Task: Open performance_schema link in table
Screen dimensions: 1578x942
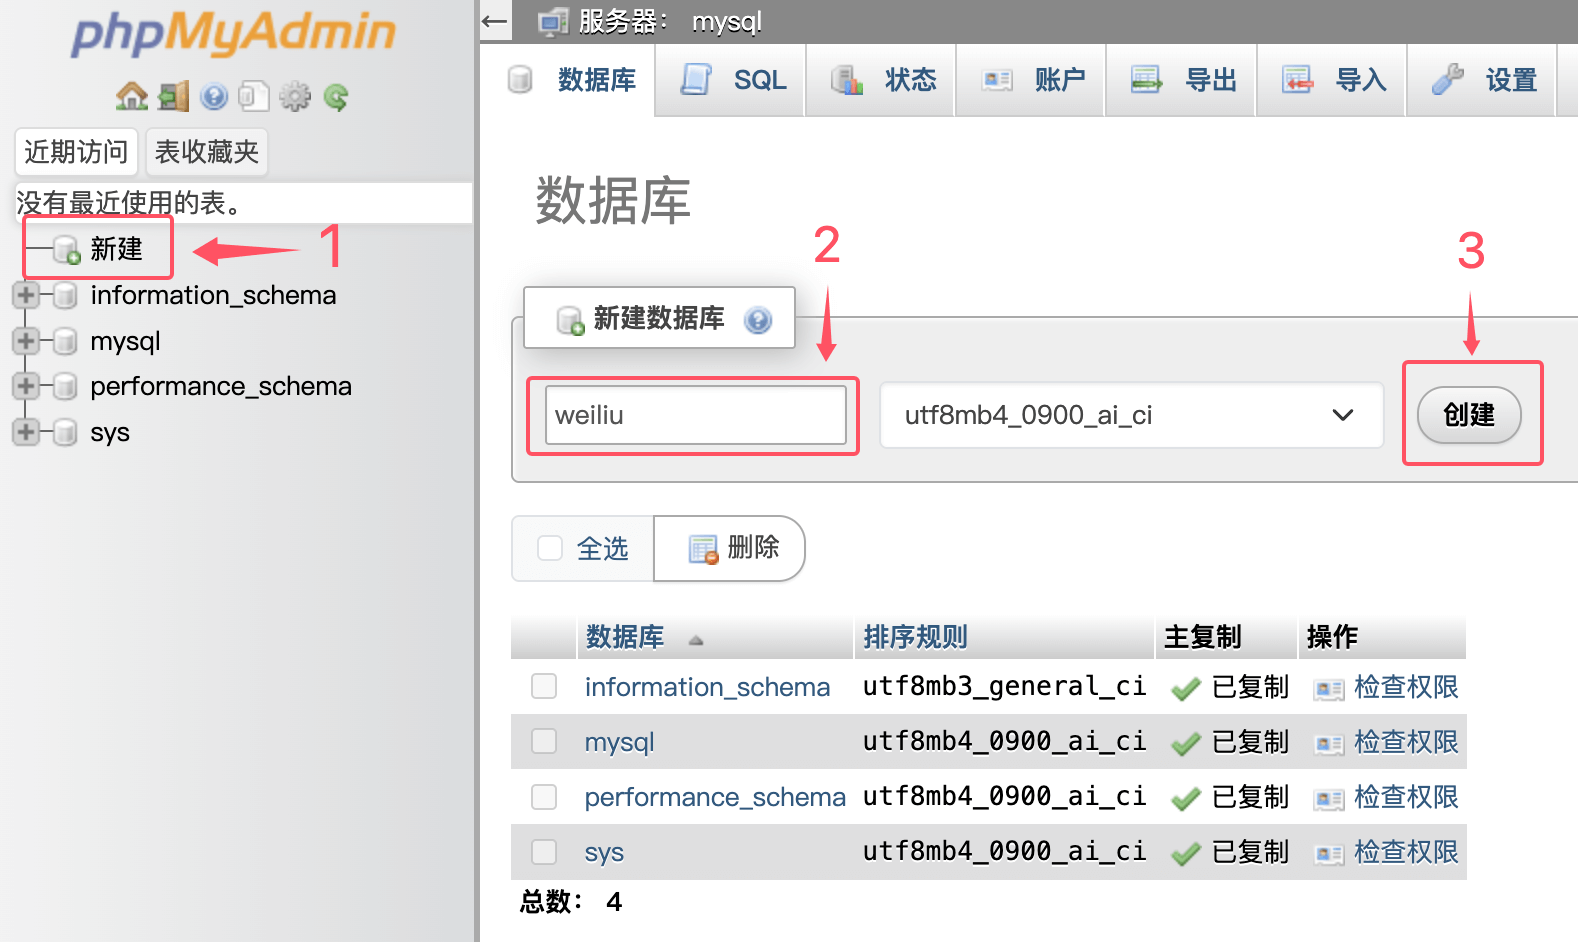Action: tap(715, 797)
